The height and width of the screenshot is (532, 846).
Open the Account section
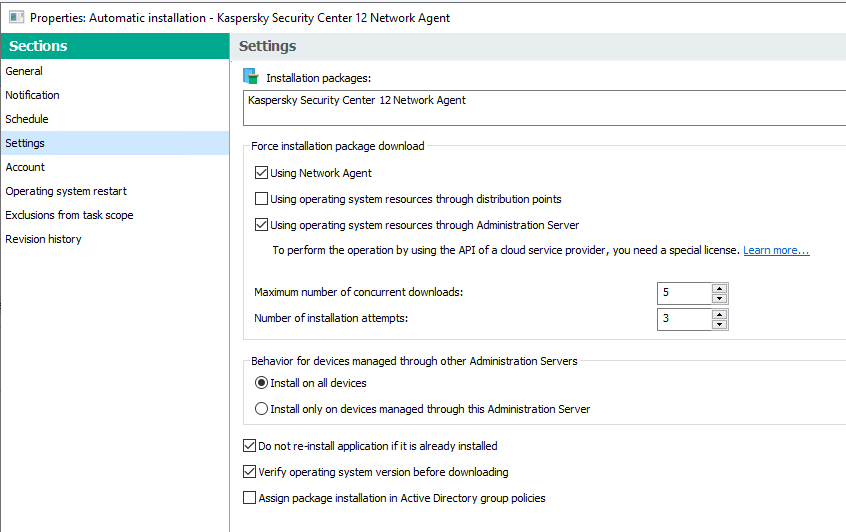[x=25, y=167]
